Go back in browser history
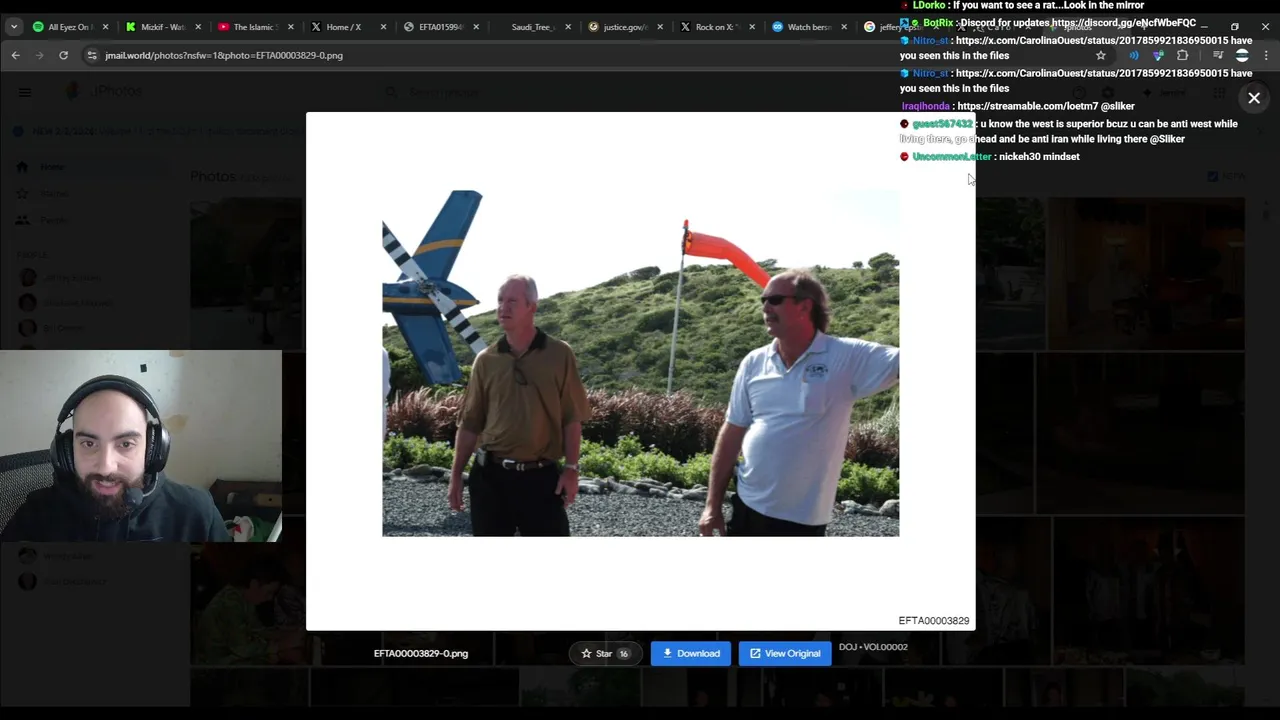The height and width of the screenshot is (720, 1280). (x=15, y=55)
